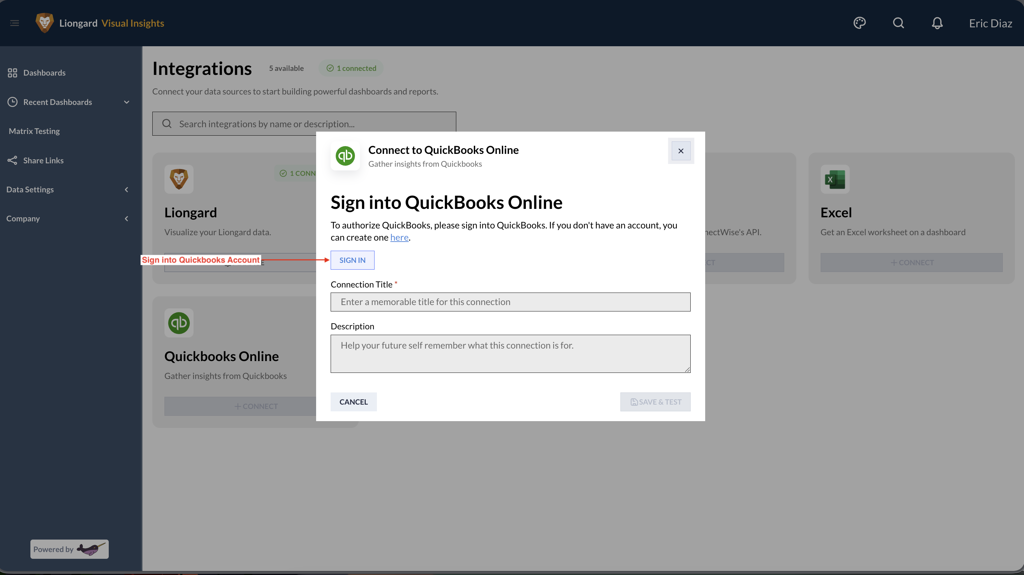The width and height of the screenshot is (1024, 575).
Task: Click the SIGN IN button
Action: point(352,260)
